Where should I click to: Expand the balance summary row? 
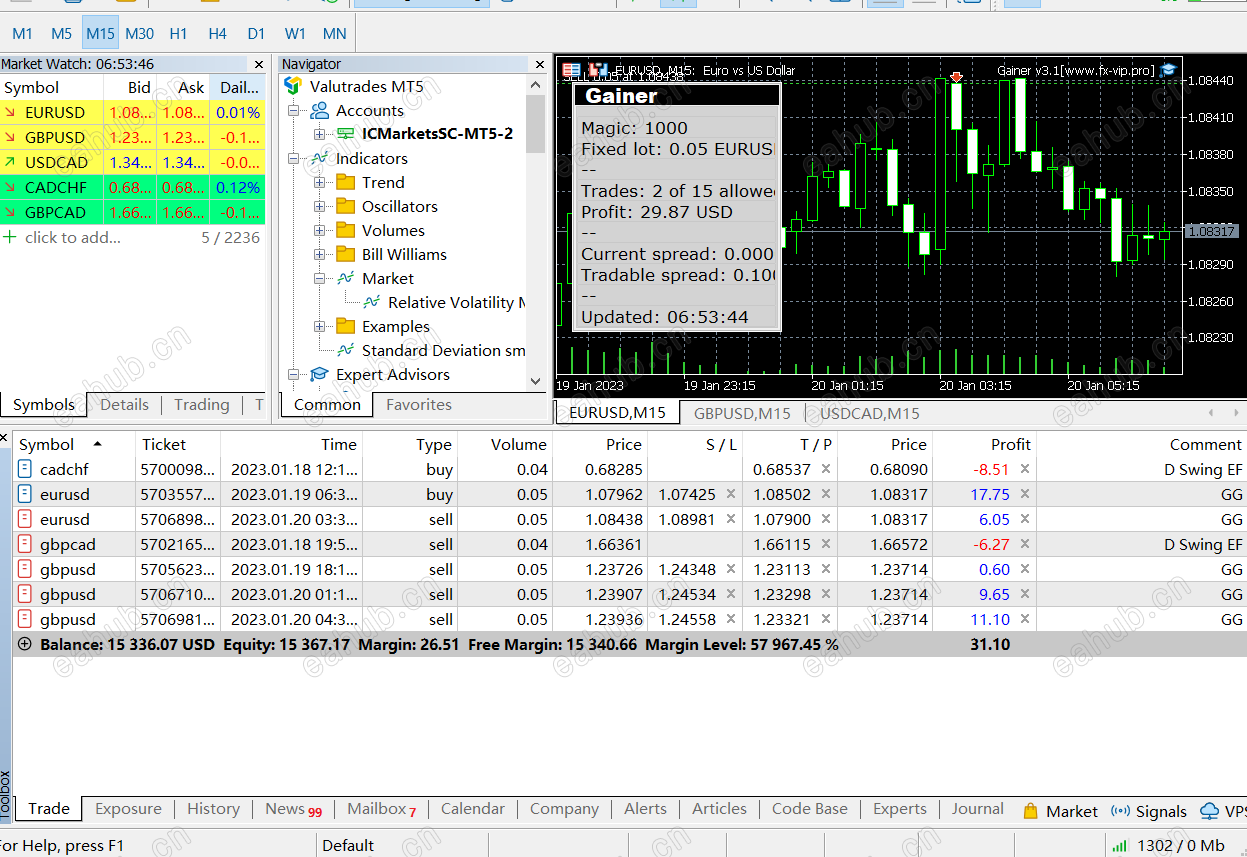[x=25, y=645]
